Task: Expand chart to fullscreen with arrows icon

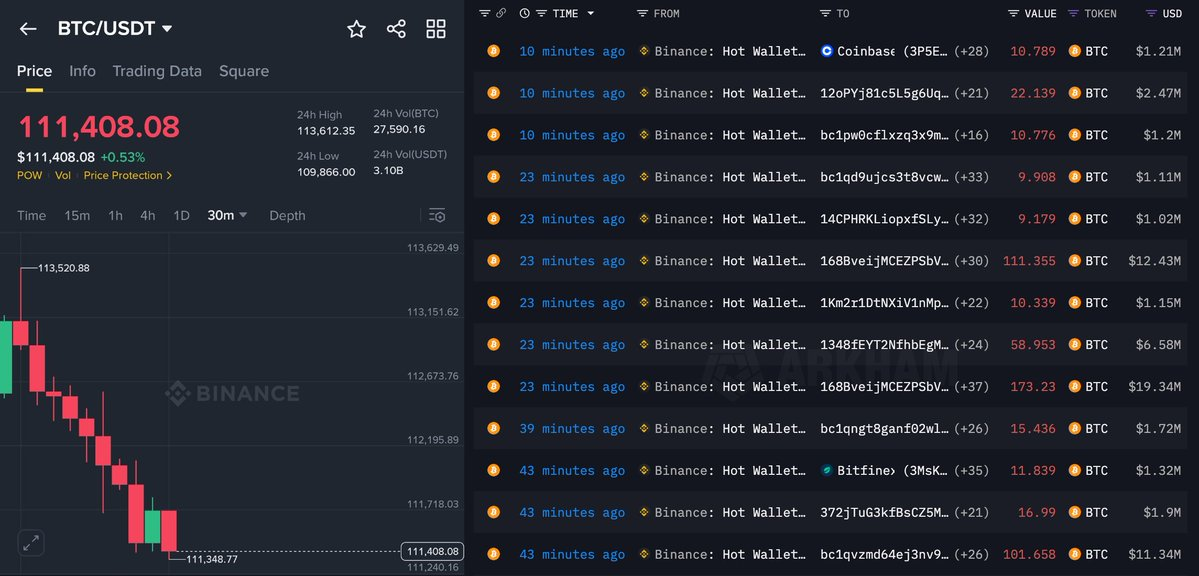Action: coord(31,544)
